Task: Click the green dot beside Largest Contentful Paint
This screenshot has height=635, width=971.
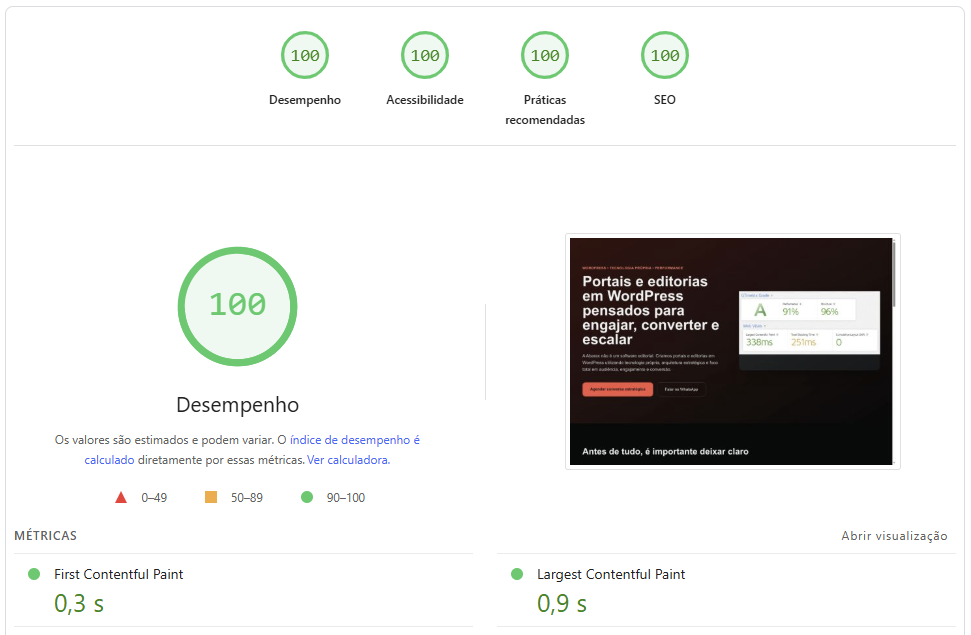Action: [517, 574]
